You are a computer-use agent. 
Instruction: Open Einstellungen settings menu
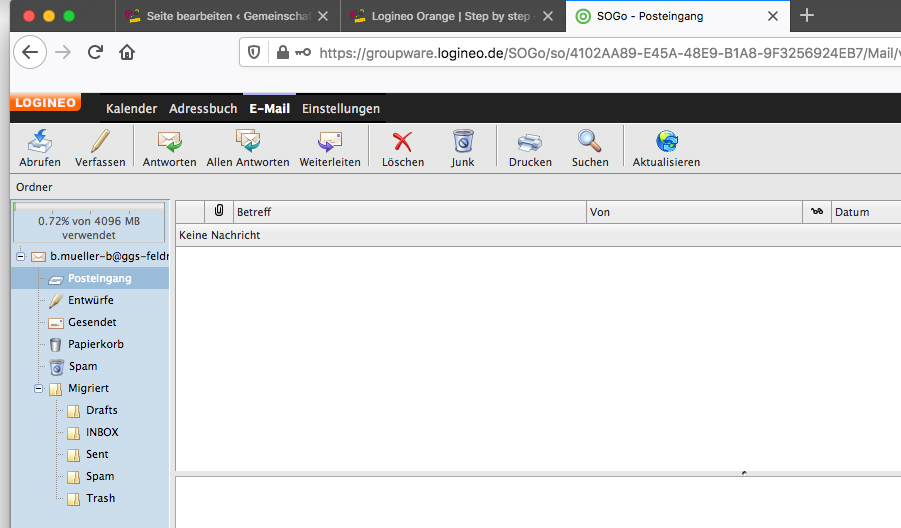point(341,108)
